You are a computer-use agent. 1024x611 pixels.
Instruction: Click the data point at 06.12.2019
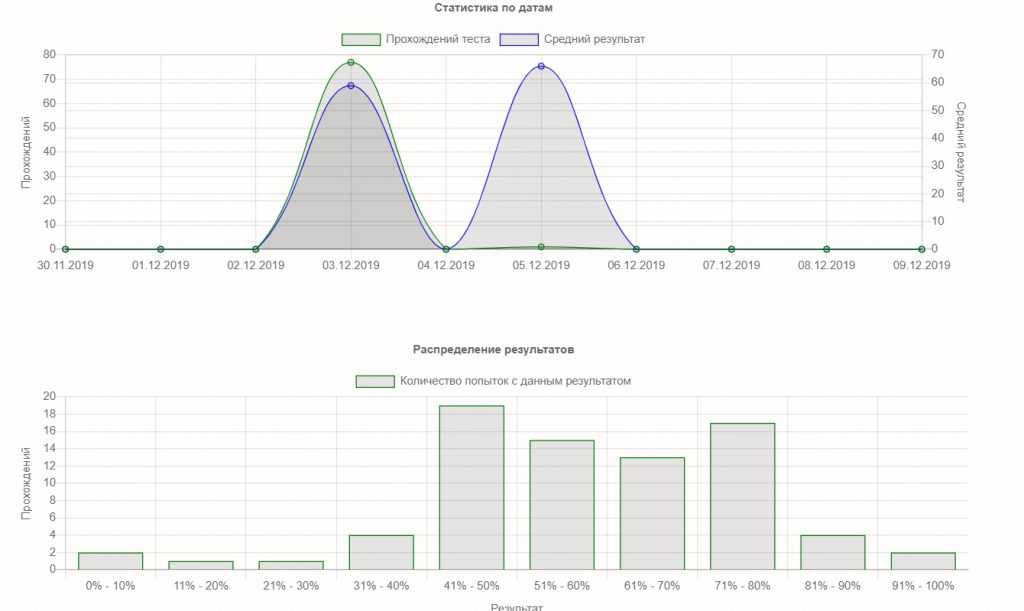pos(636,249)
